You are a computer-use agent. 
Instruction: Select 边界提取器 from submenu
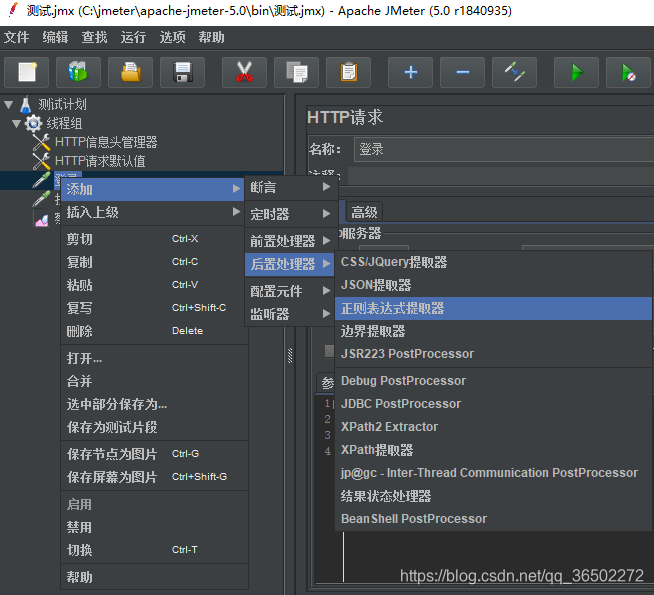pos(493,331)
